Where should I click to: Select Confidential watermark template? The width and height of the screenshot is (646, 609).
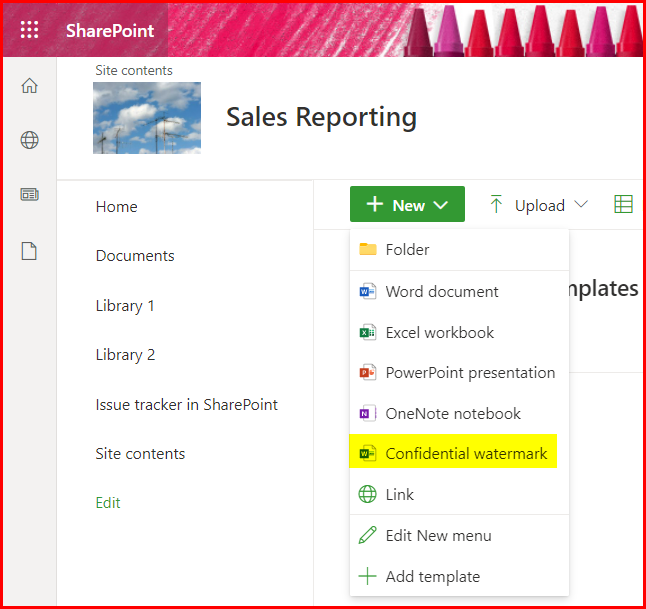466,454
